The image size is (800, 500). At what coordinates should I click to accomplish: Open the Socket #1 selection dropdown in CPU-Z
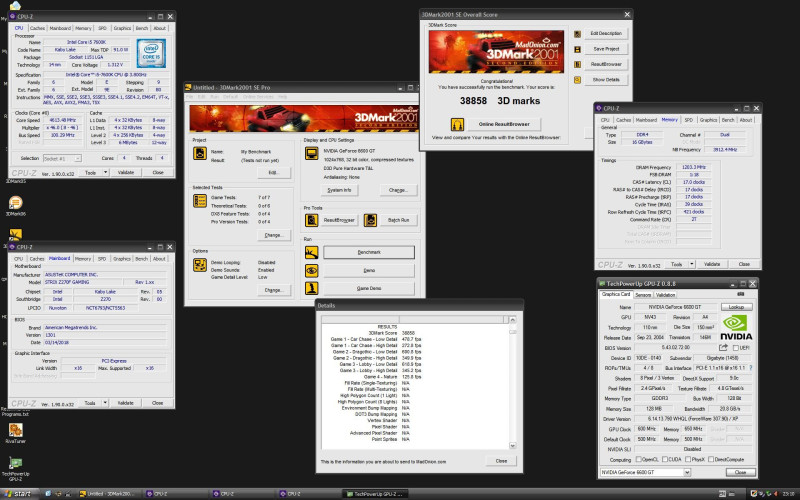[x=78, y=159]
